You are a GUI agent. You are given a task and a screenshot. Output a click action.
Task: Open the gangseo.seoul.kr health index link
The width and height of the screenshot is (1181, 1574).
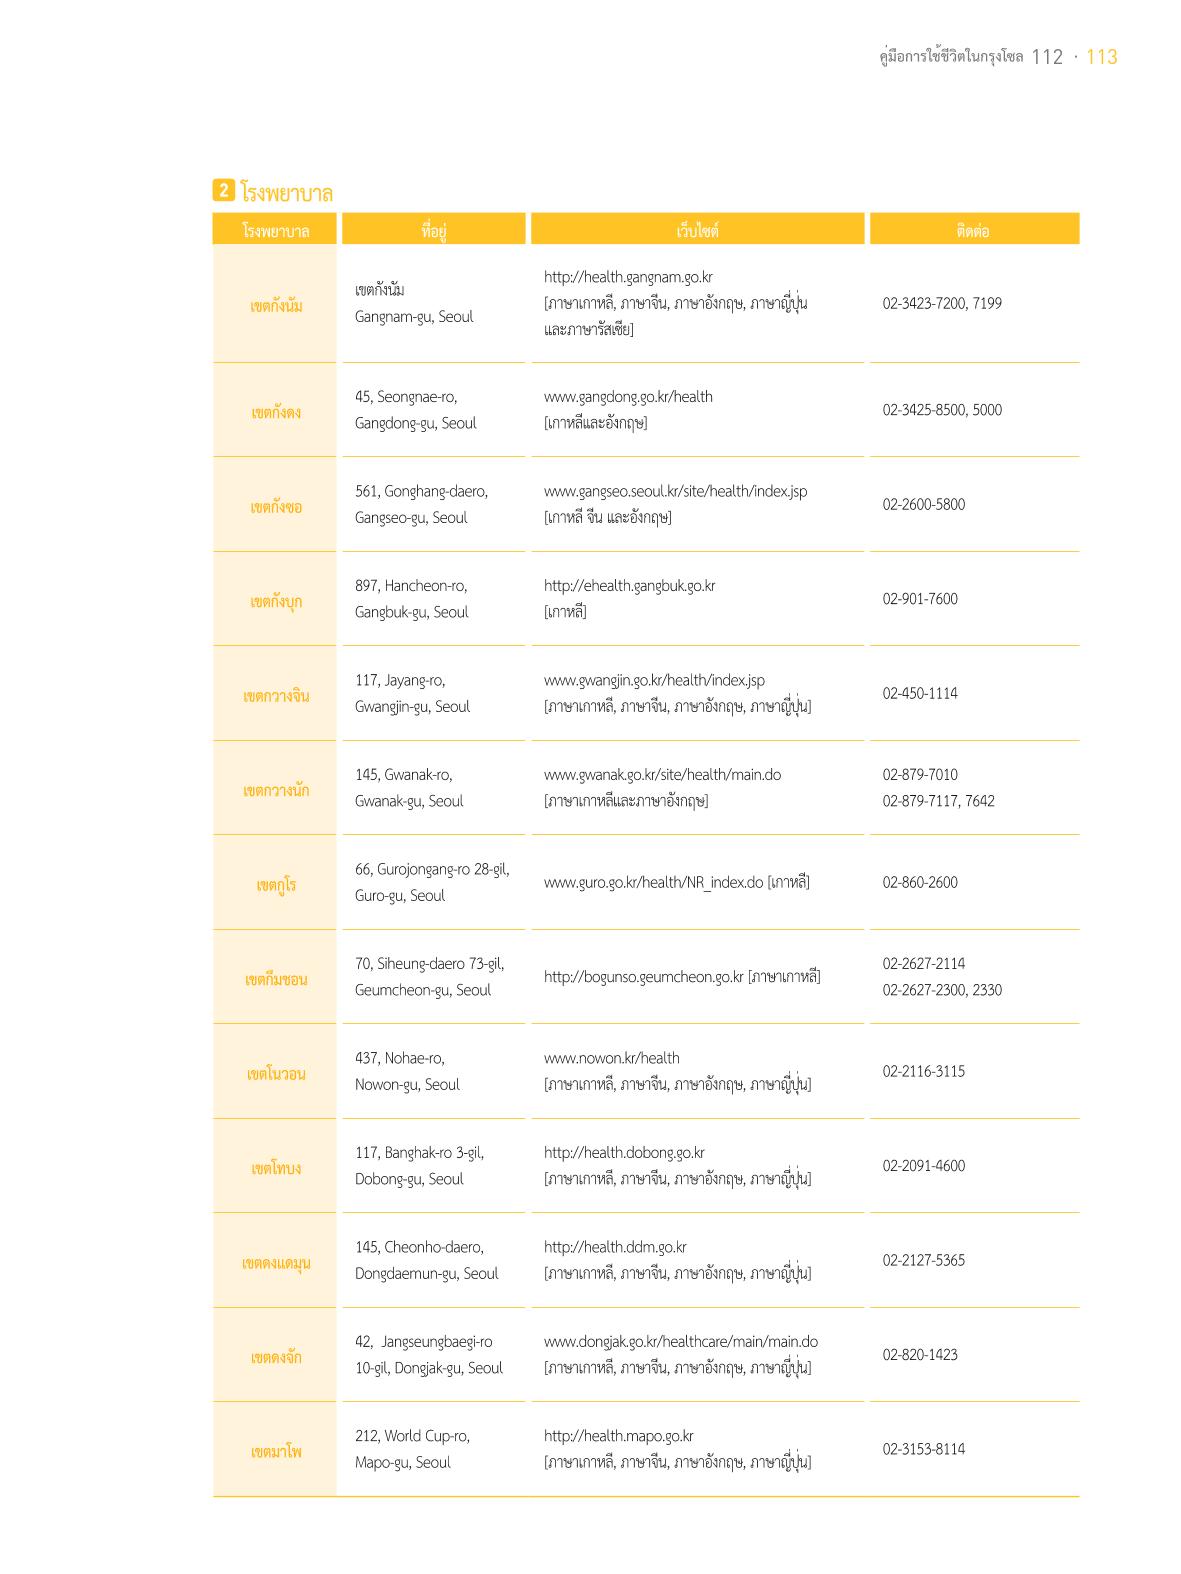point(675,491)
